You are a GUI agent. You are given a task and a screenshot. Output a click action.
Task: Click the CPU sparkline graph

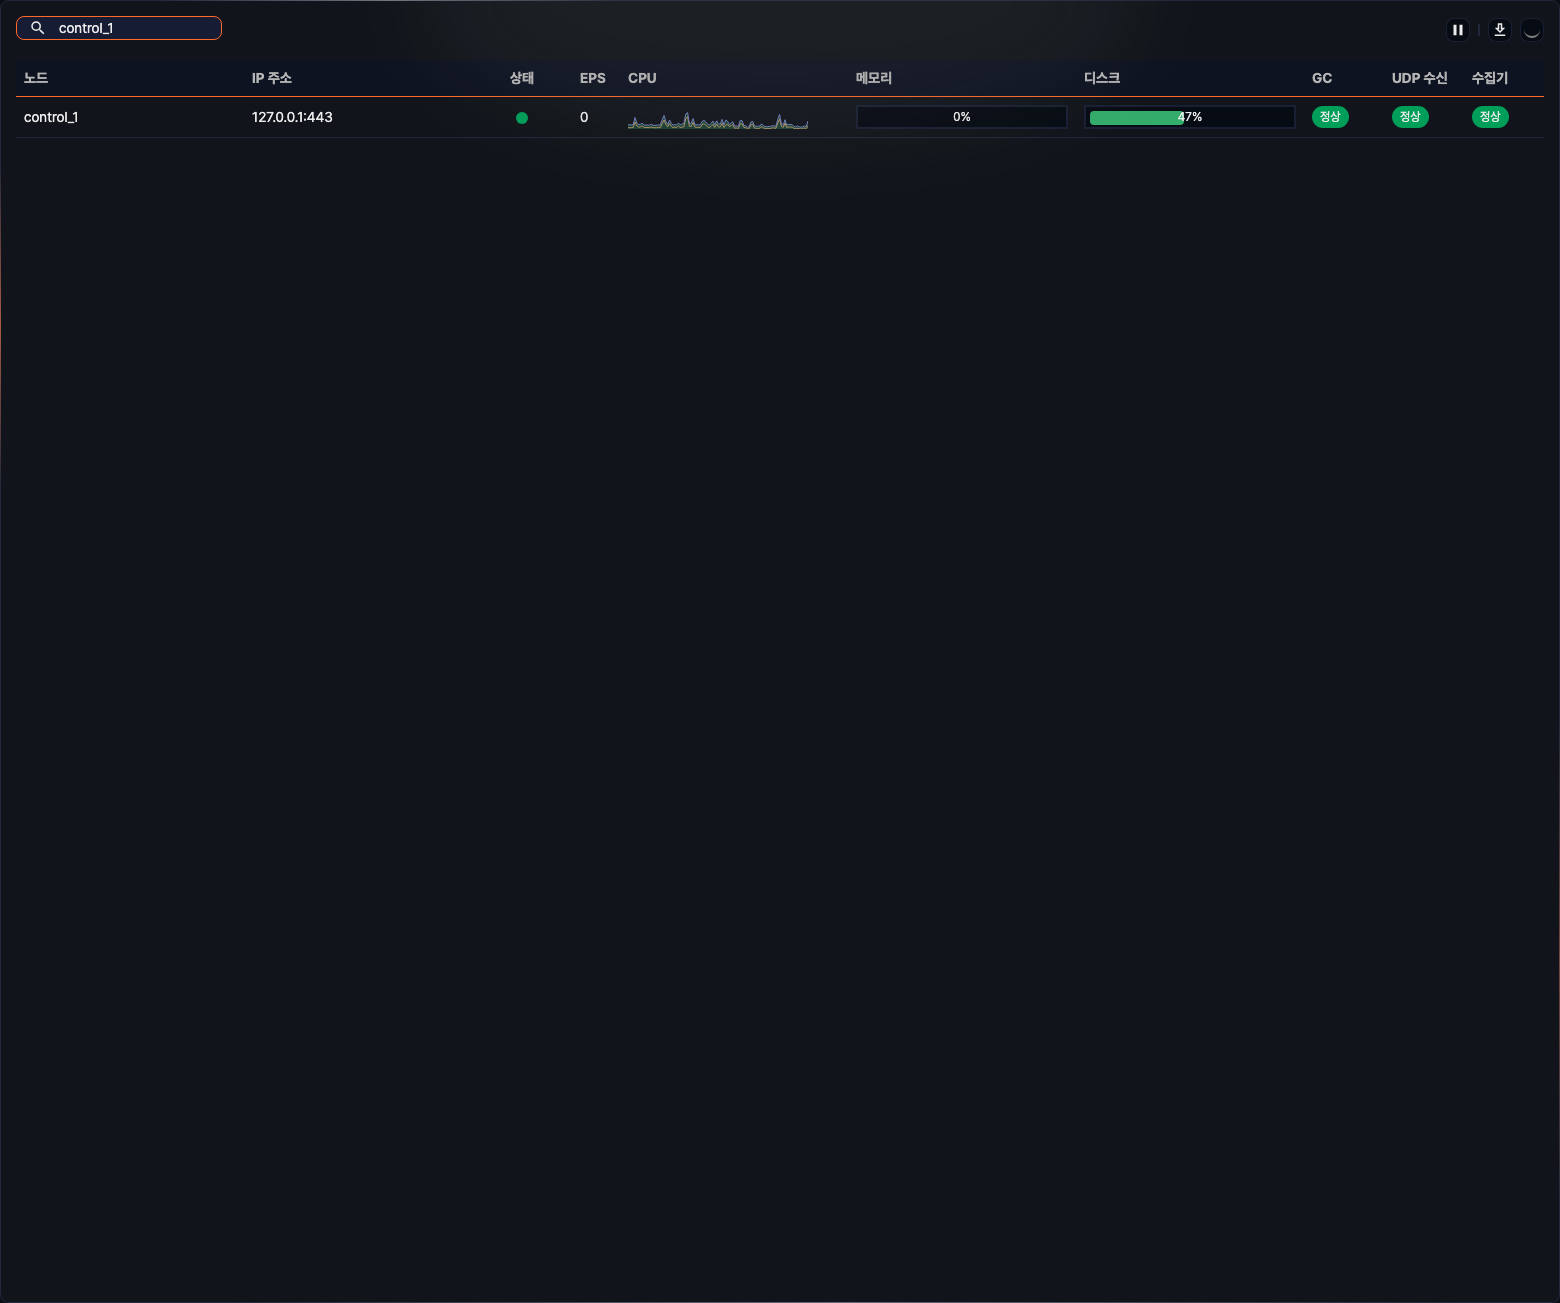tap(717, 121)
